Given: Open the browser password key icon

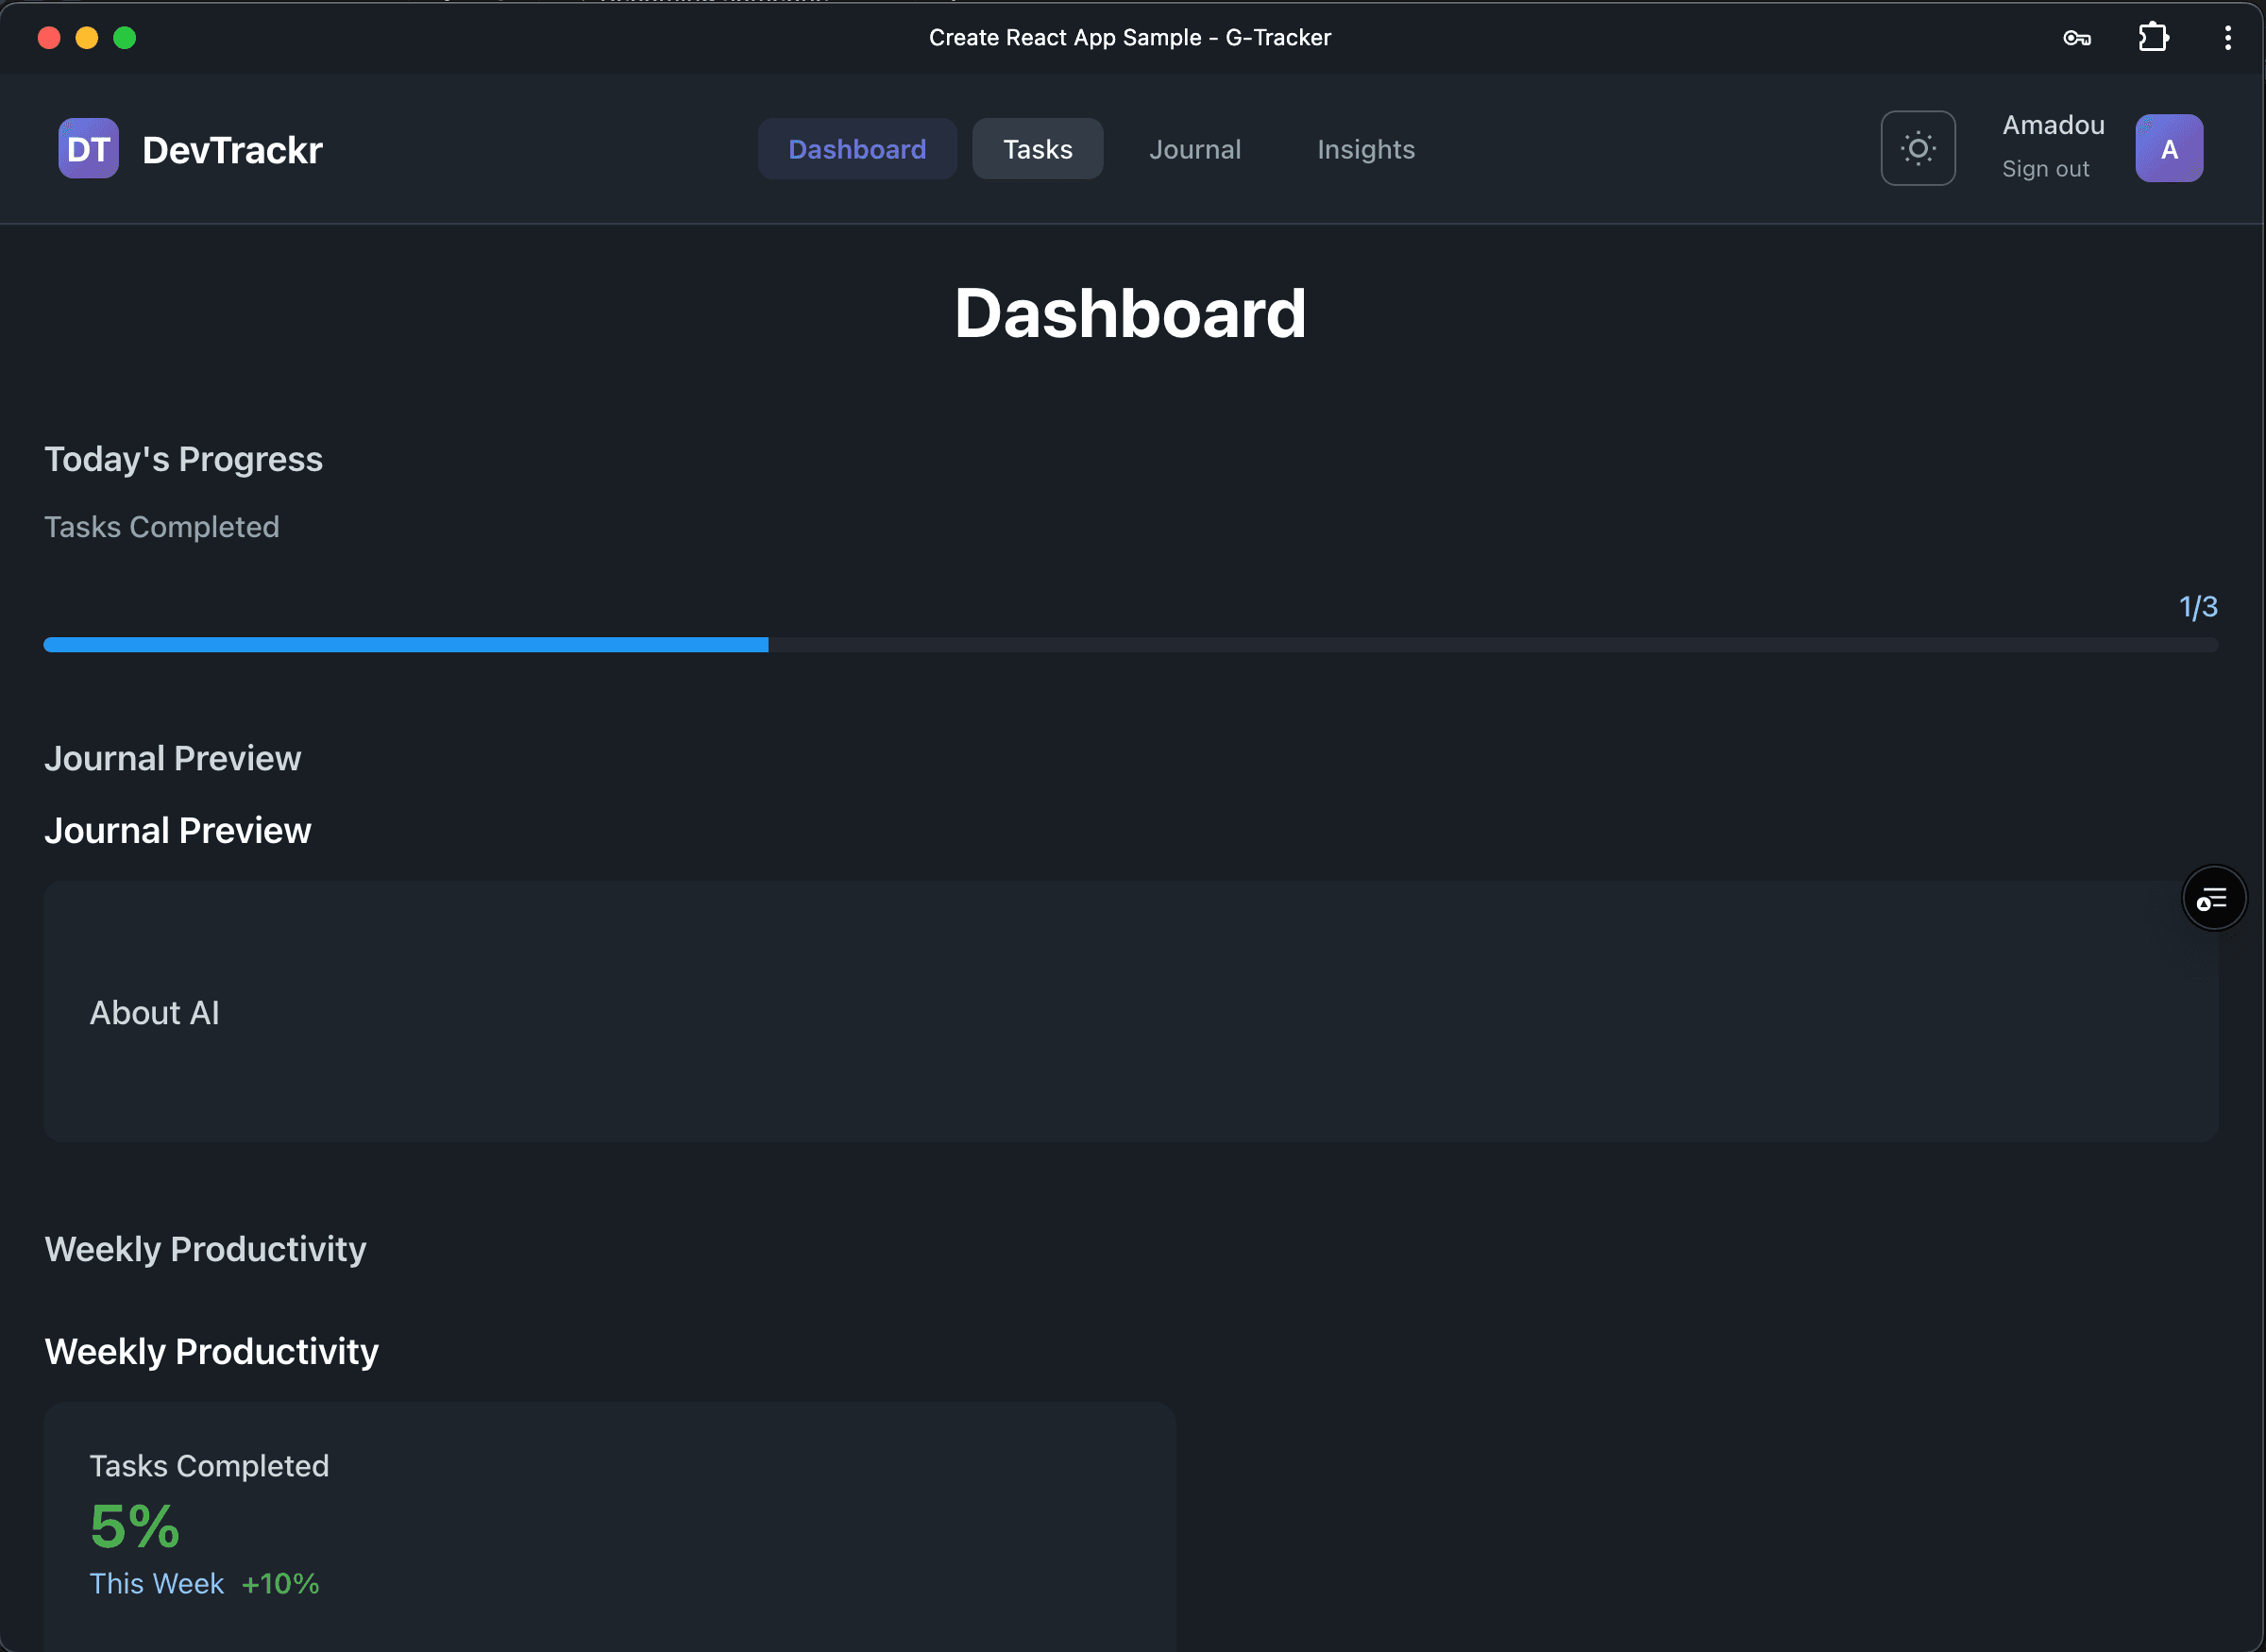Looking at the screenshot, I should [2077, 37].
